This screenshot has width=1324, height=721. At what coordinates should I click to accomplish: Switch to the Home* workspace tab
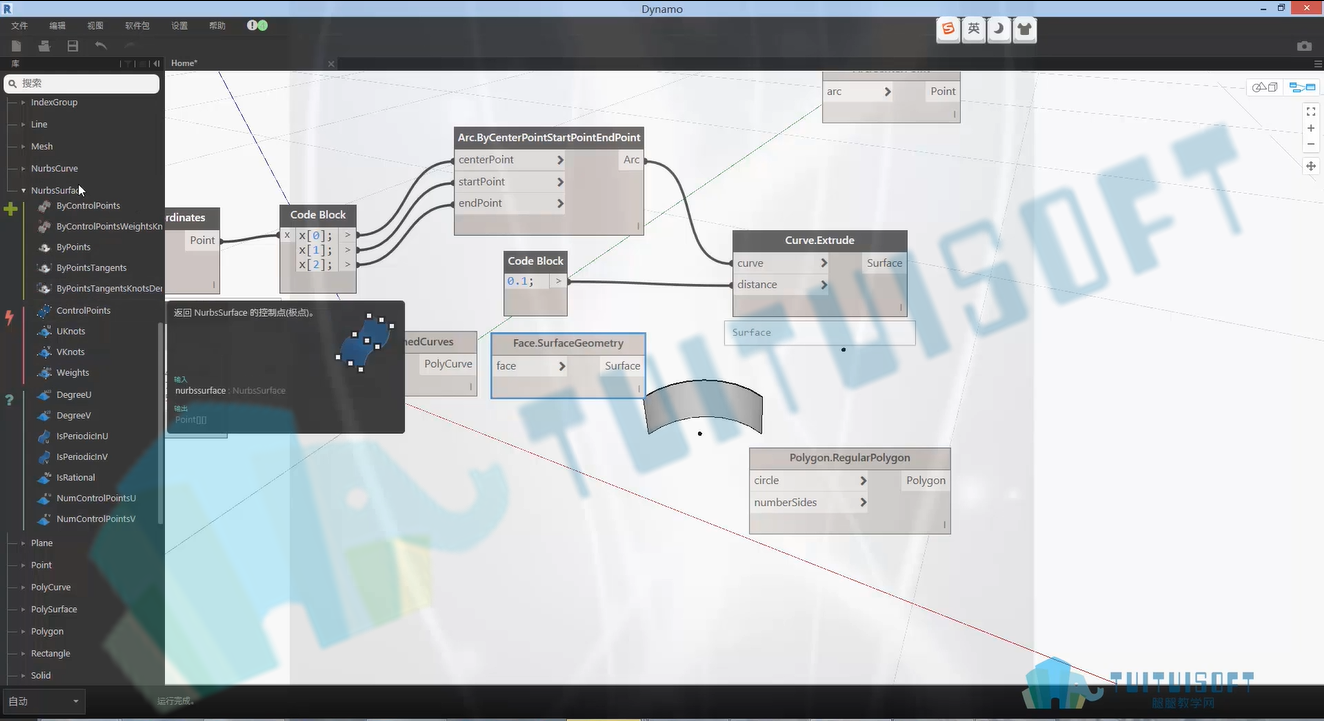(x=184, y=63)
